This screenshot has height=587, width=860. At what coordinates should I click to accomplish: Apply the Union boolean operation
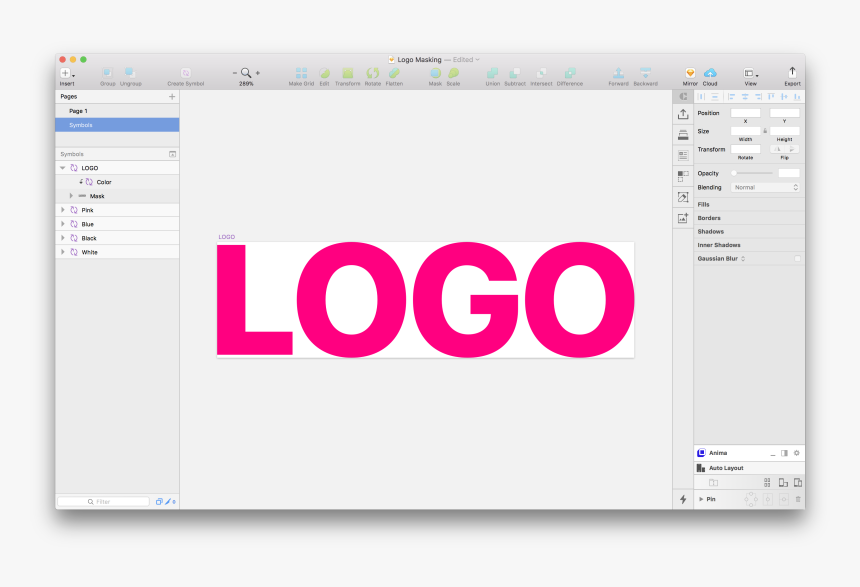pos(492,75)
